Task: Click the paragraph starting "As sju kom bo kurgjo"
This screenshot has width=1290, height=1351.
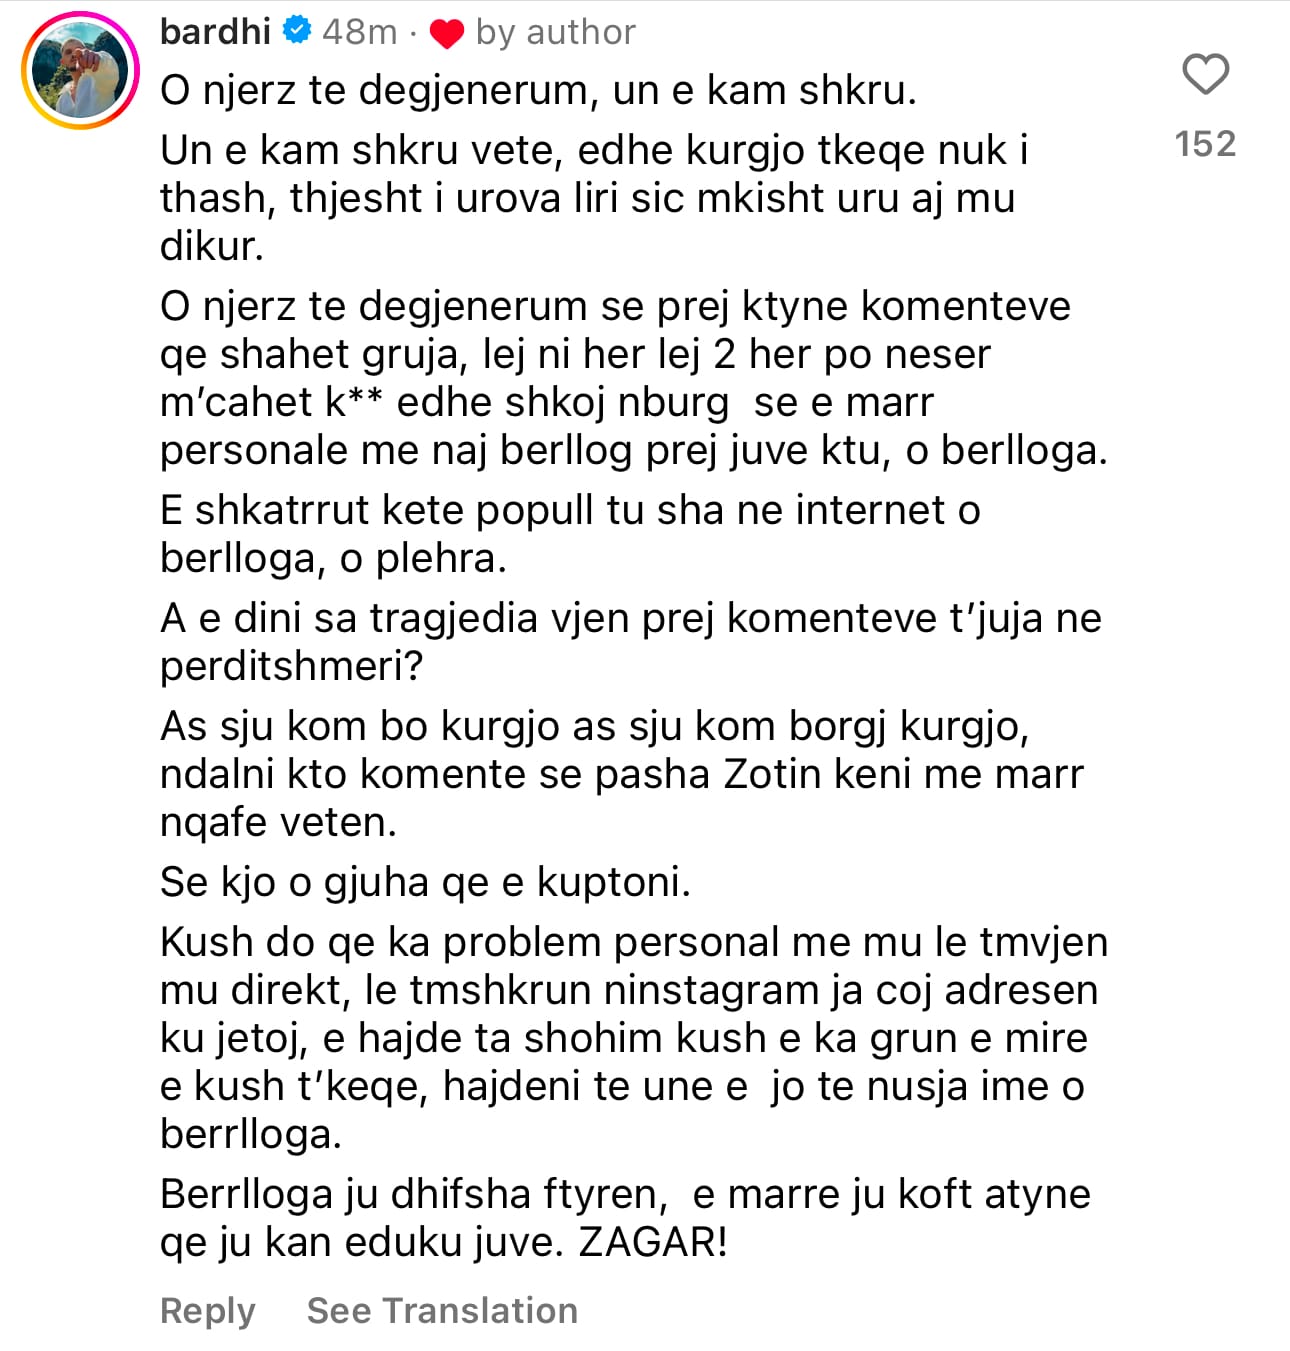Action: click(621, 774)
